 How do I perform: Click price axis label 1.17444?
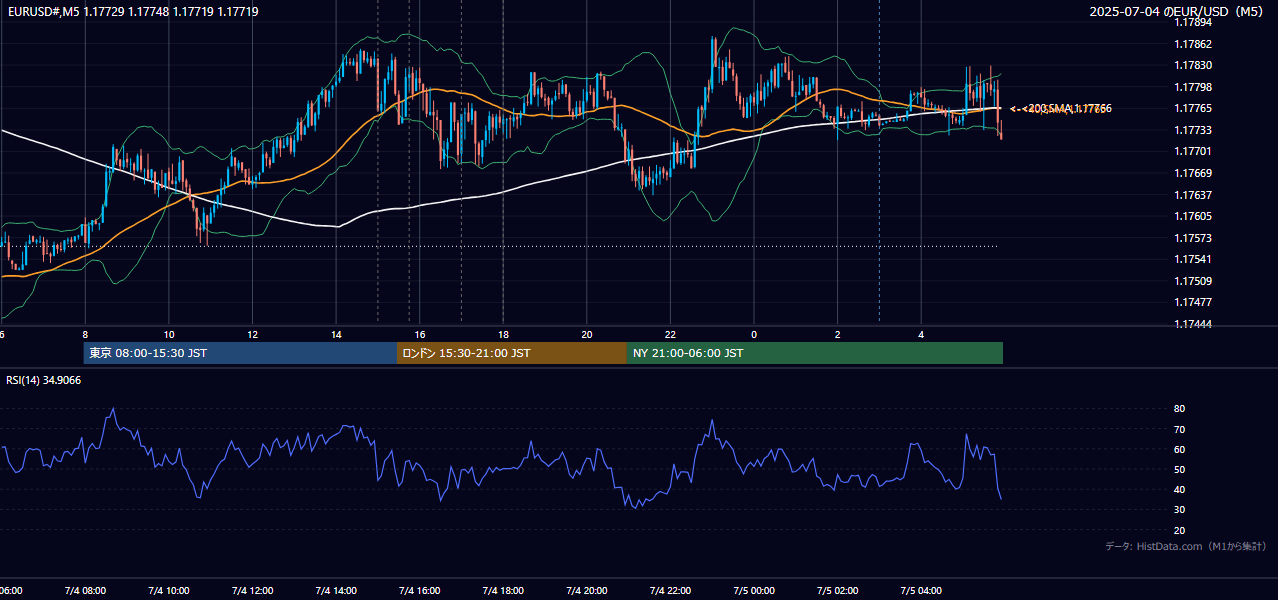tap(1192, 324)
